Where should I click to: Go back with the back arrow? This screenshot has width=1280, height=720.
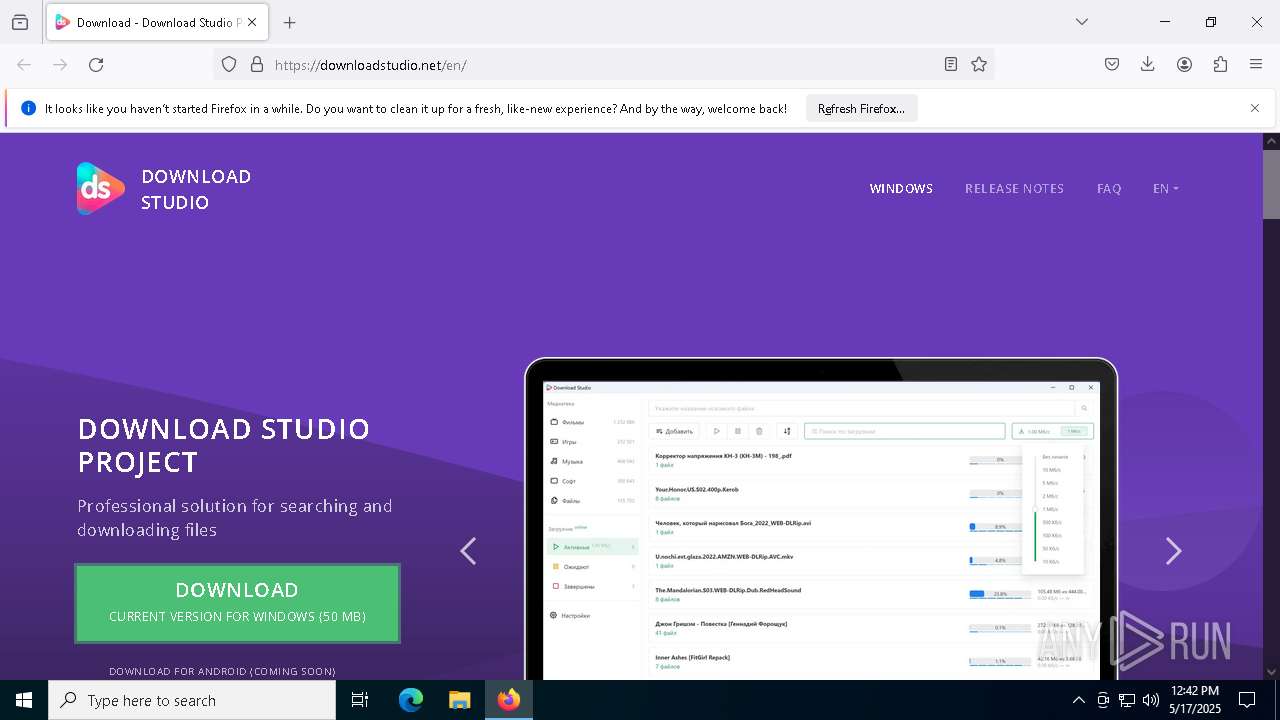(x=24, y=64)
